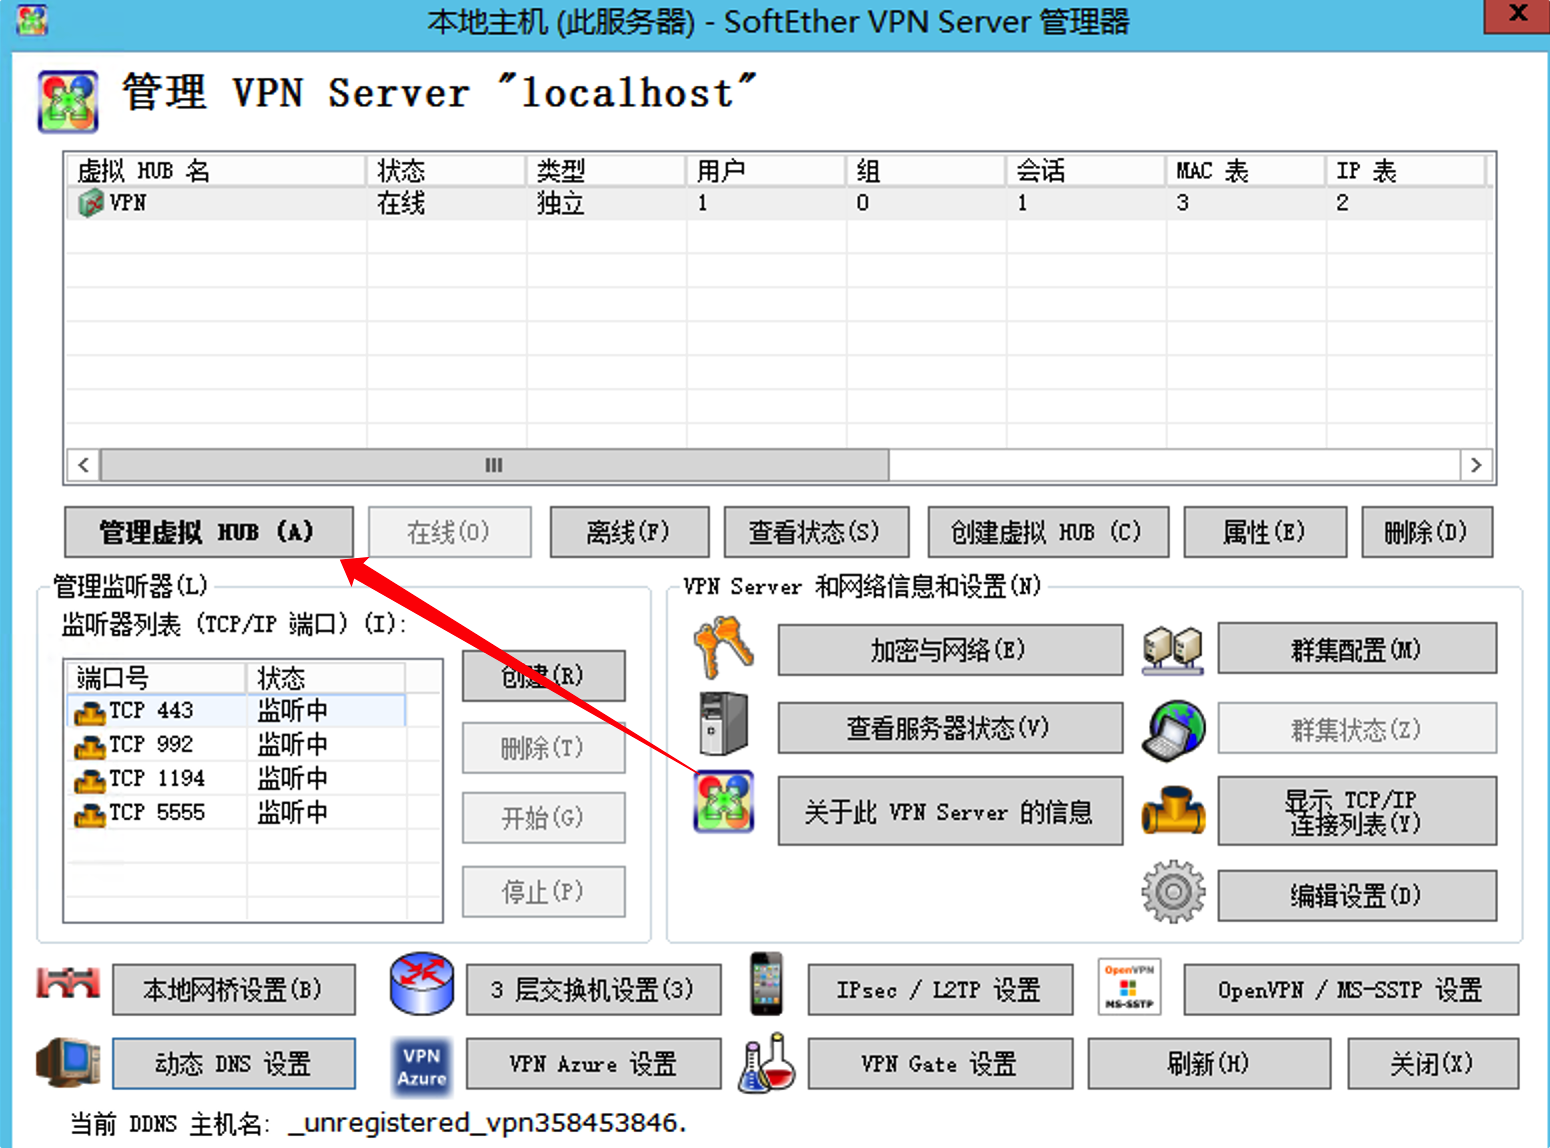Click the cluster servers icon beside 群集配置

[1172, 650]
